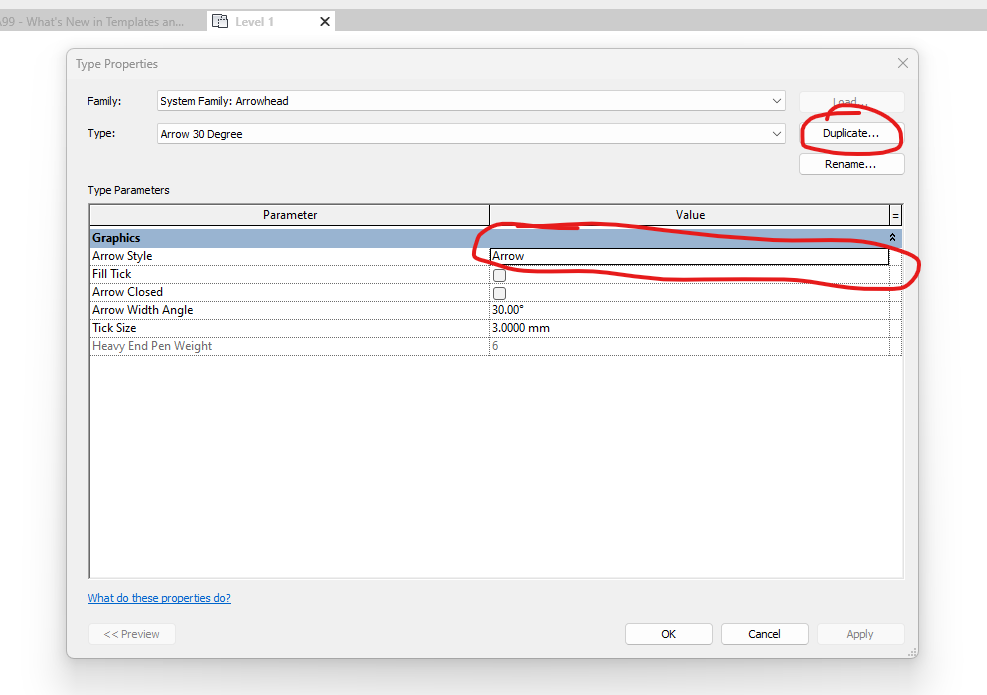The width and height of the screenshot is (987, 695).
Task: Click the Arrow Style value field
Action: (x=688, y=256)
